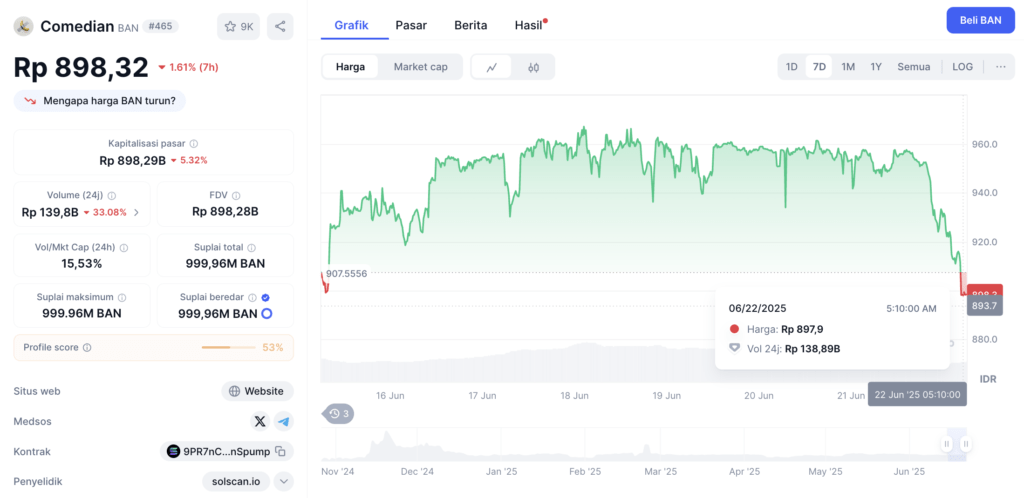
Task: Click the 907.5556 chart baseline label
Action: (x=346, y=273)
